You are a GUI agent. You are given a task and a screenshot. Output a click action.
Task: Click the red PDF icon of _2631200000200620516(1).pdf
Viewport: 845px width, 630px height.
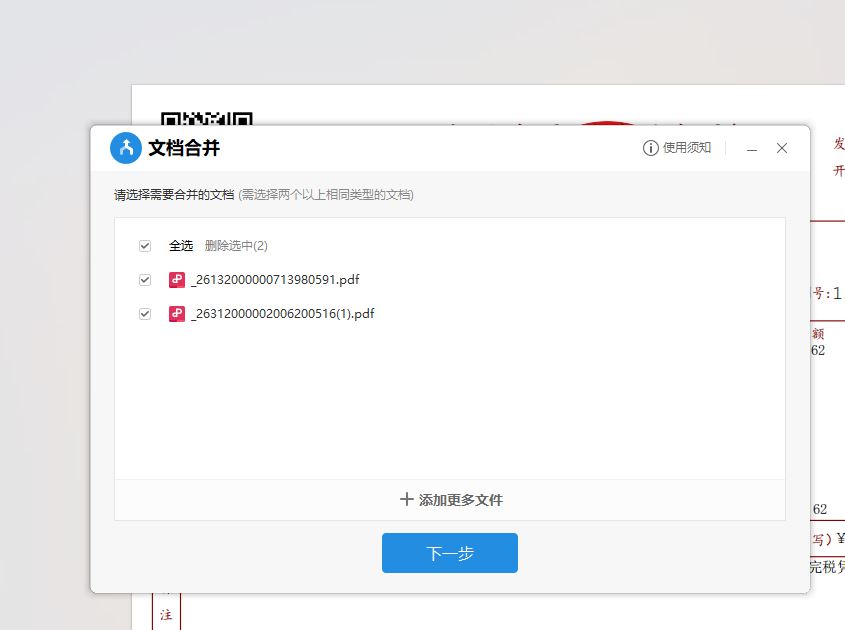tap(176, 313)
